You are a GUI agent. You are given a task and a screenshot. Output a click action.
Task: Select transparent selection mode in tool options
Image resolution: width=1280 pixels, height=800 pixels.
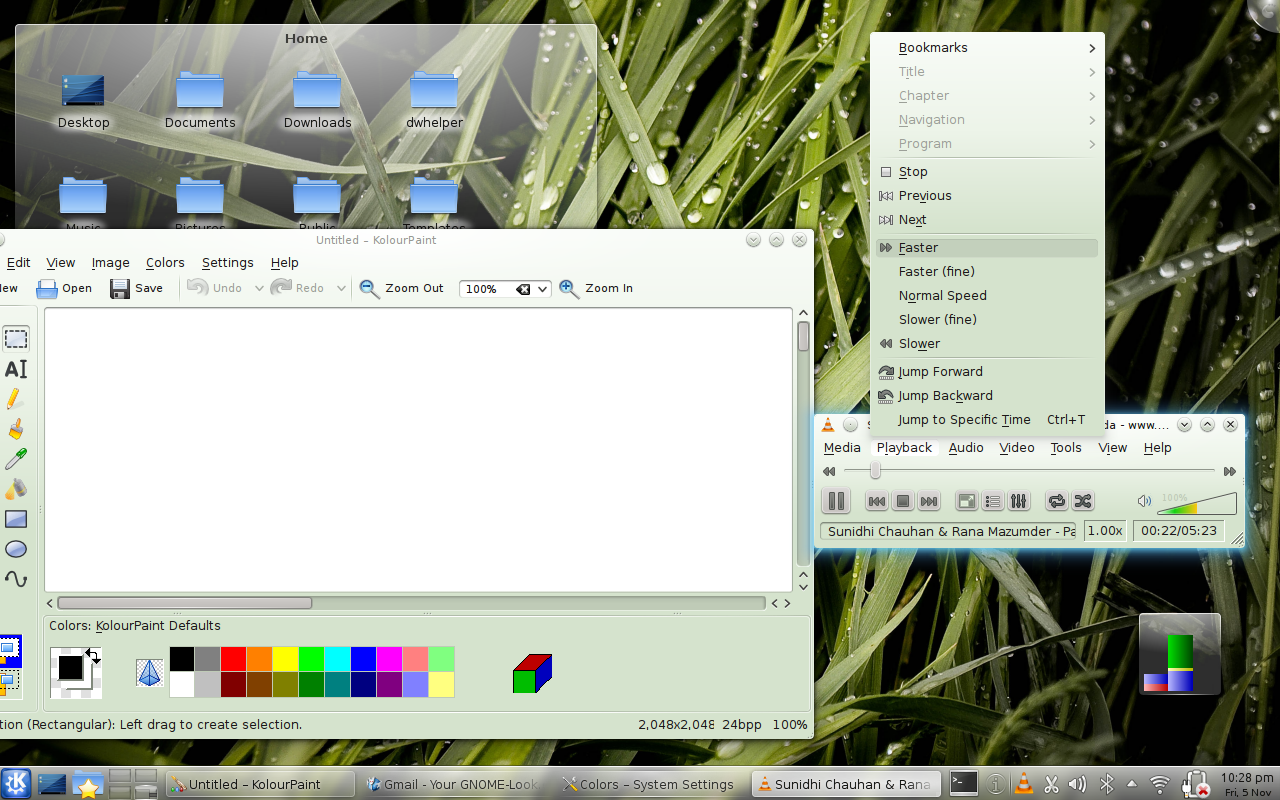(9, 683)
